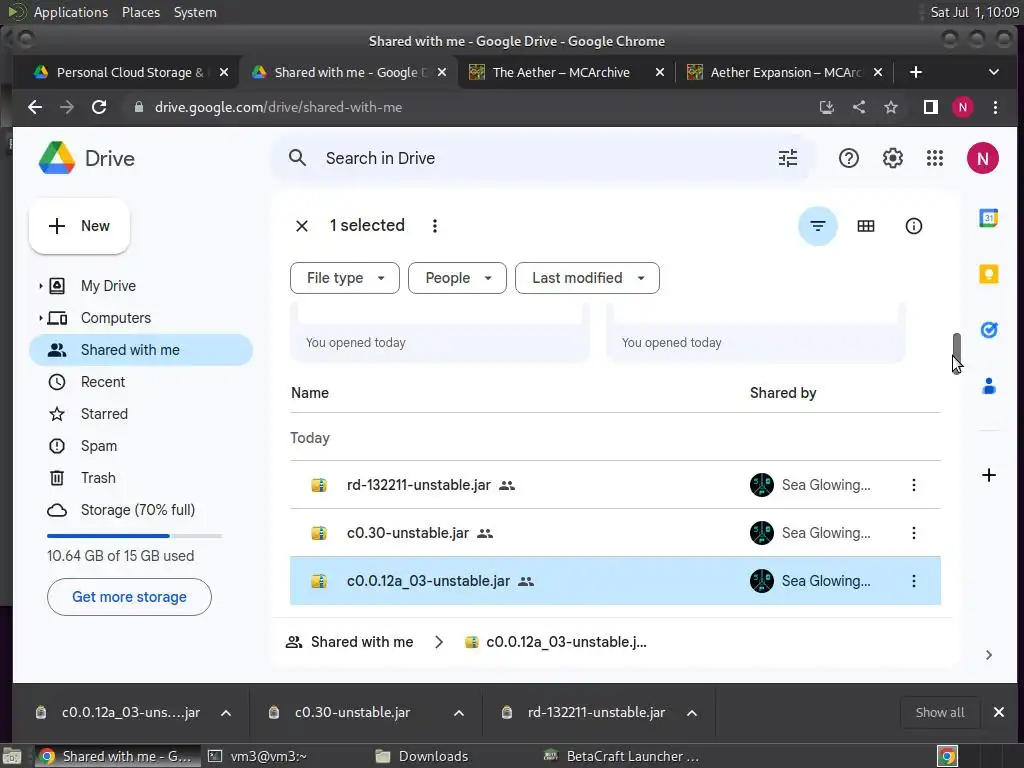Click the address bar URL

(x=278, y=107)
